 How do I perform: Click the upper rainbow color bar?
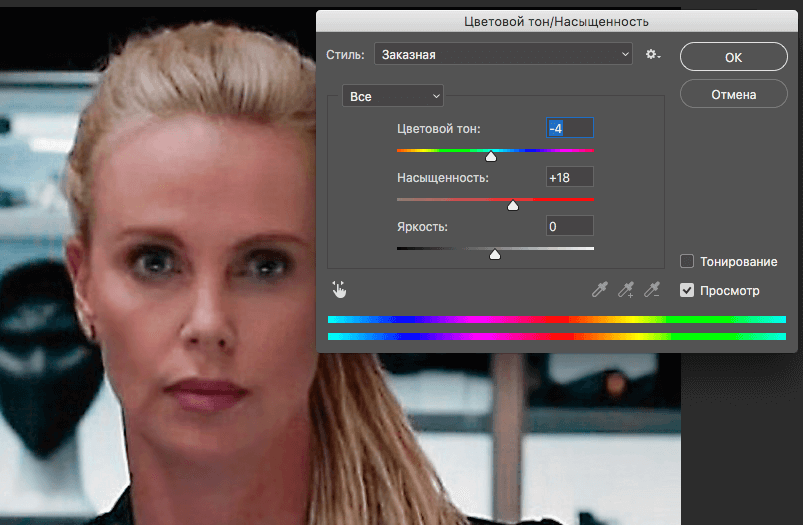coord(556,320)
